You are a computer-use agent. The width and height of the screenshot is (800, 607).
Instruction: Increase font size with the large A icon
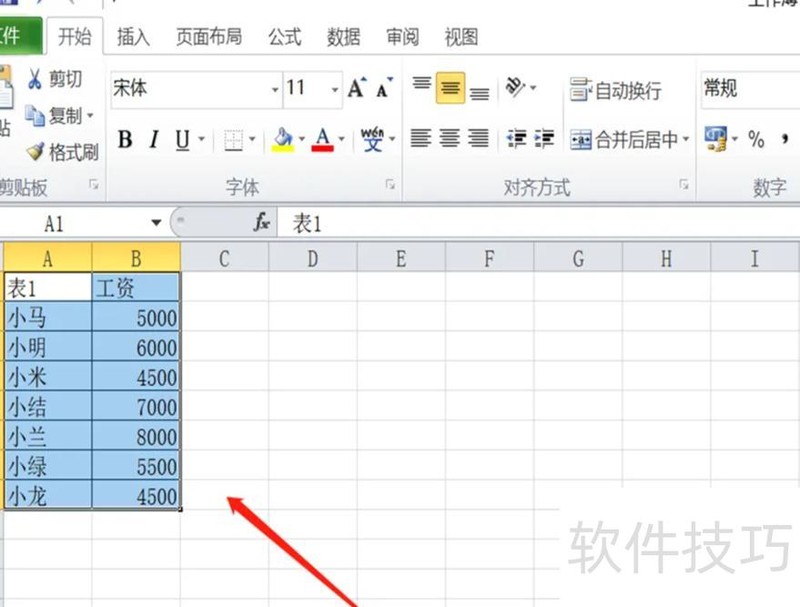[x=357, y=88]
